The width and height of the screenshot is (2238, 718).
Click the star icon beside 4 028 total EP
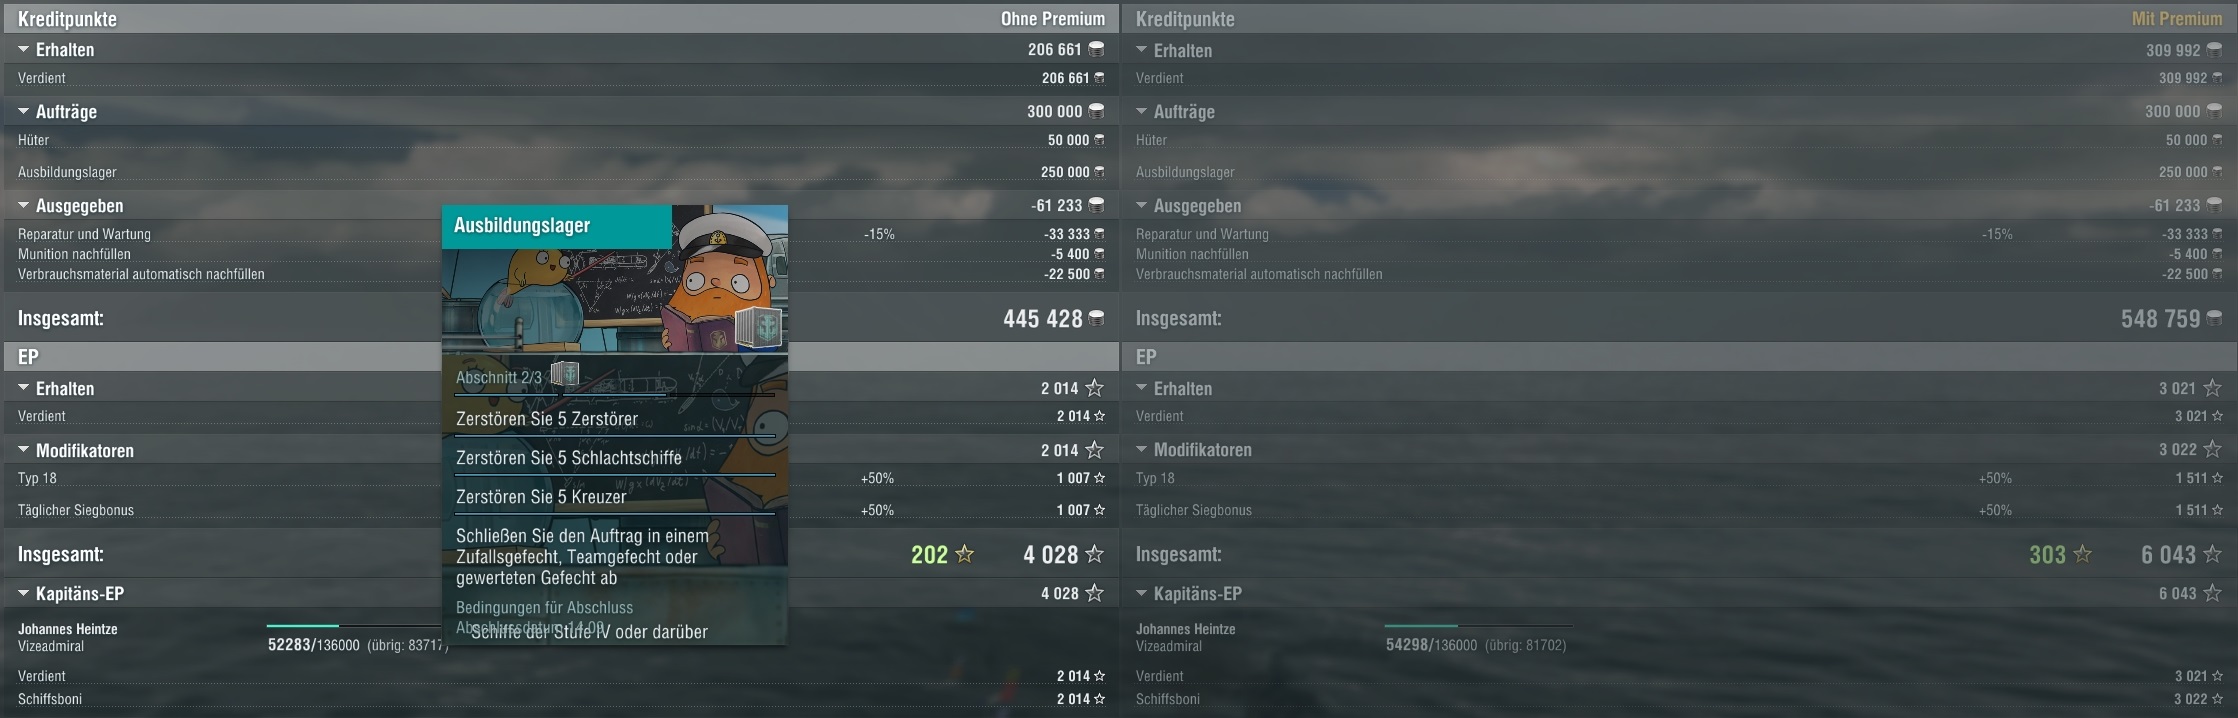(x=1095, y=553)
